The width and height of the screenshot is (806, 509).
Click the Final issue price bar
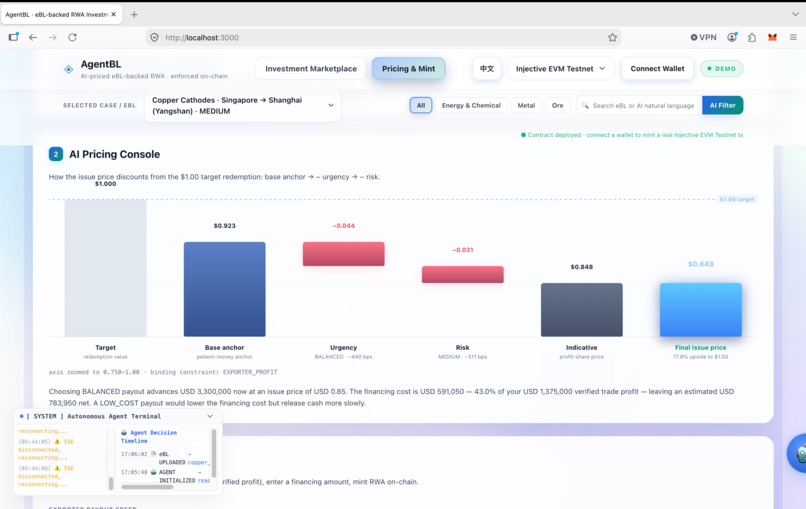point(701,310)
